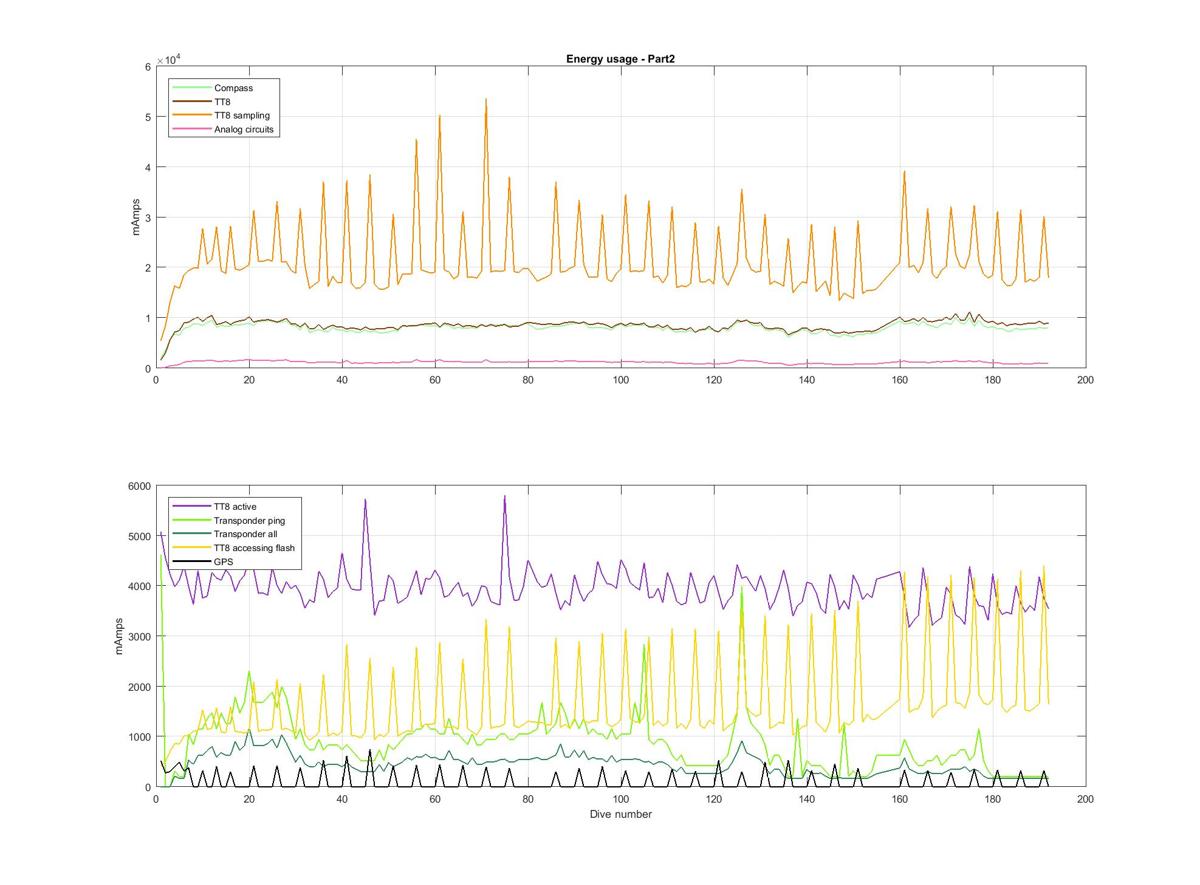Click the y-axis tick label 3 on upper plot

(147, 217)
